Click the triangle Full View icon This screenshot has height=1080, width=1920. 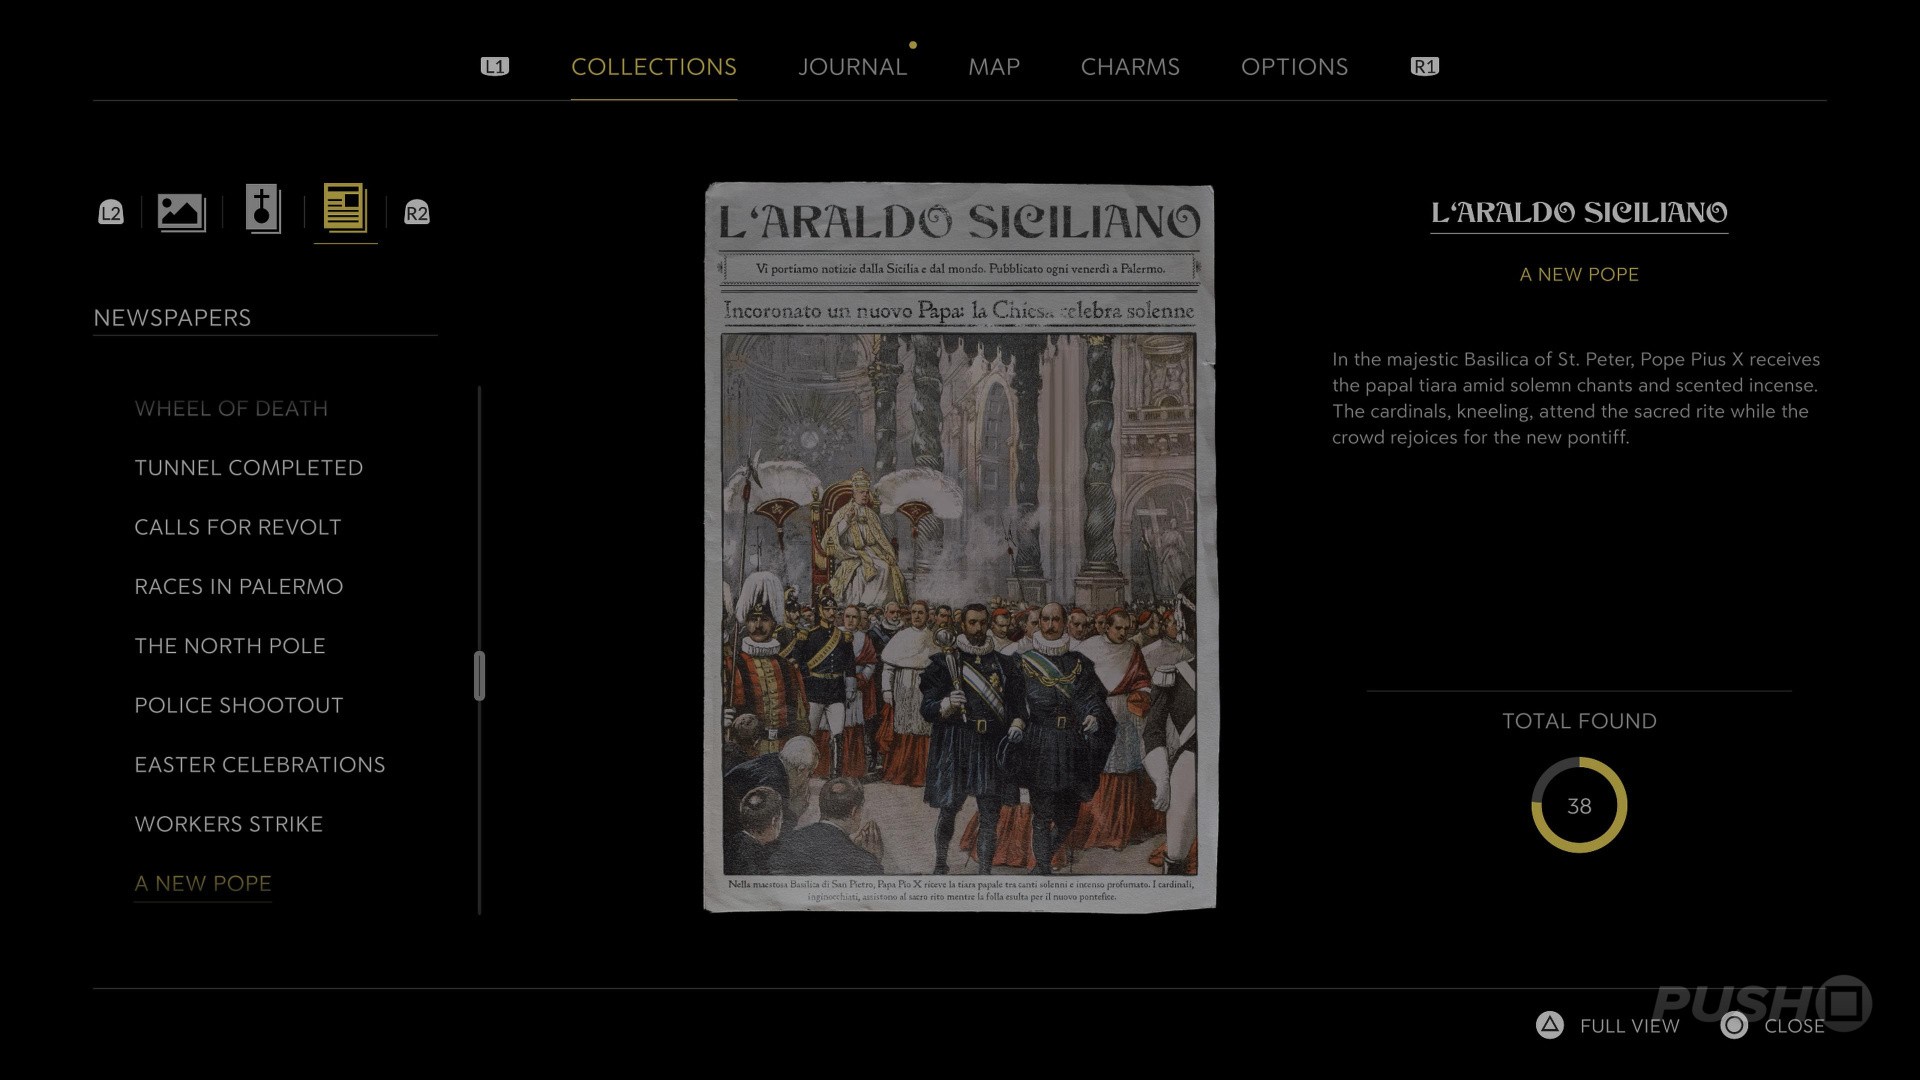click(x=1549, y=1025)
